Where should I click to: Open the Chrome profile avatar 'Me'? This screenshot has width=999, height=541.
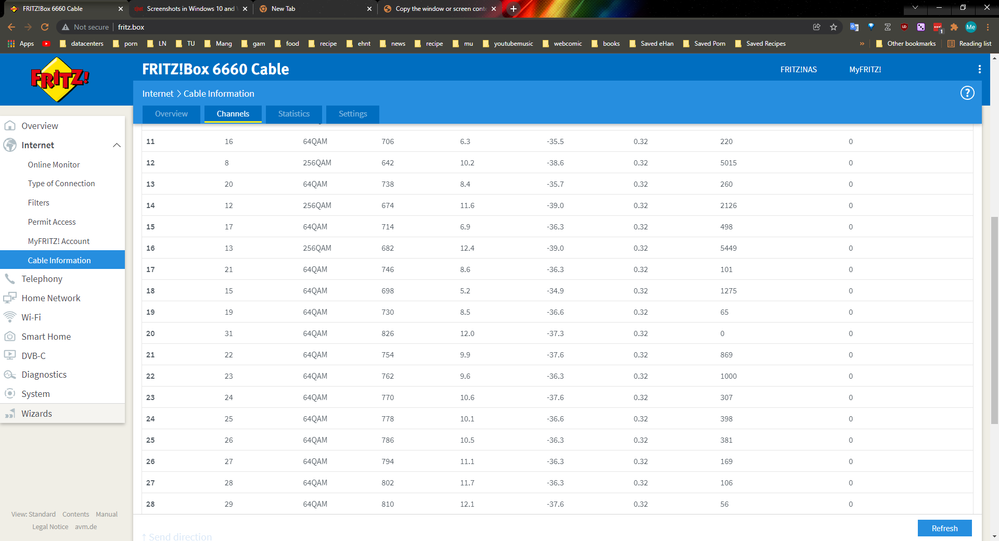(x=970, y=27)
